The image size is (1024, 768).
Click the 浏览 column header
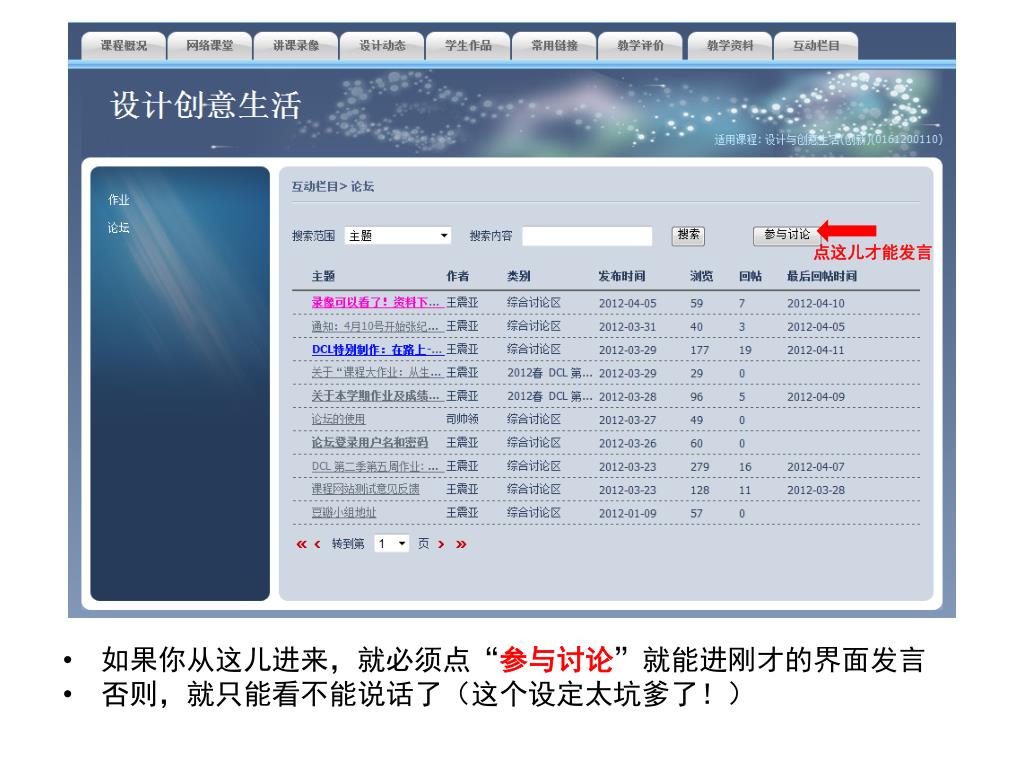coord(701,276)
